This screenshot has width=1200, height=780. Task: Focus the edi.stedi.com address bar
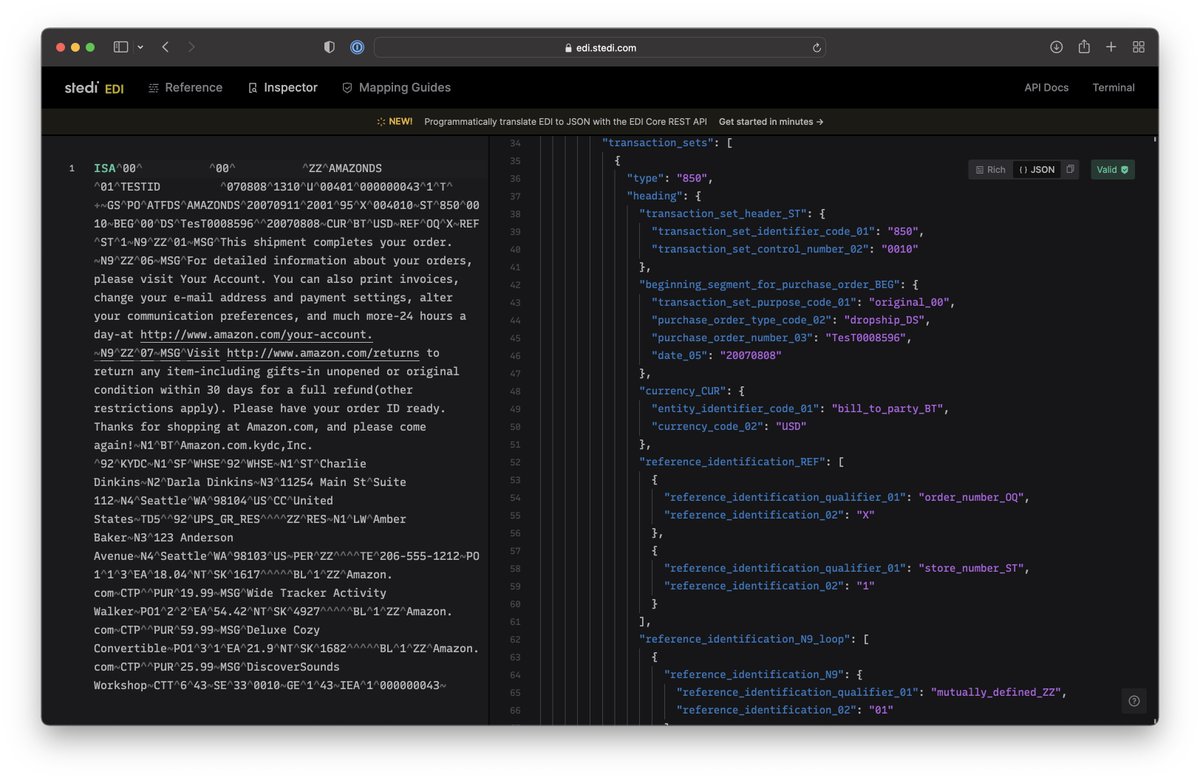coord(600,47)
